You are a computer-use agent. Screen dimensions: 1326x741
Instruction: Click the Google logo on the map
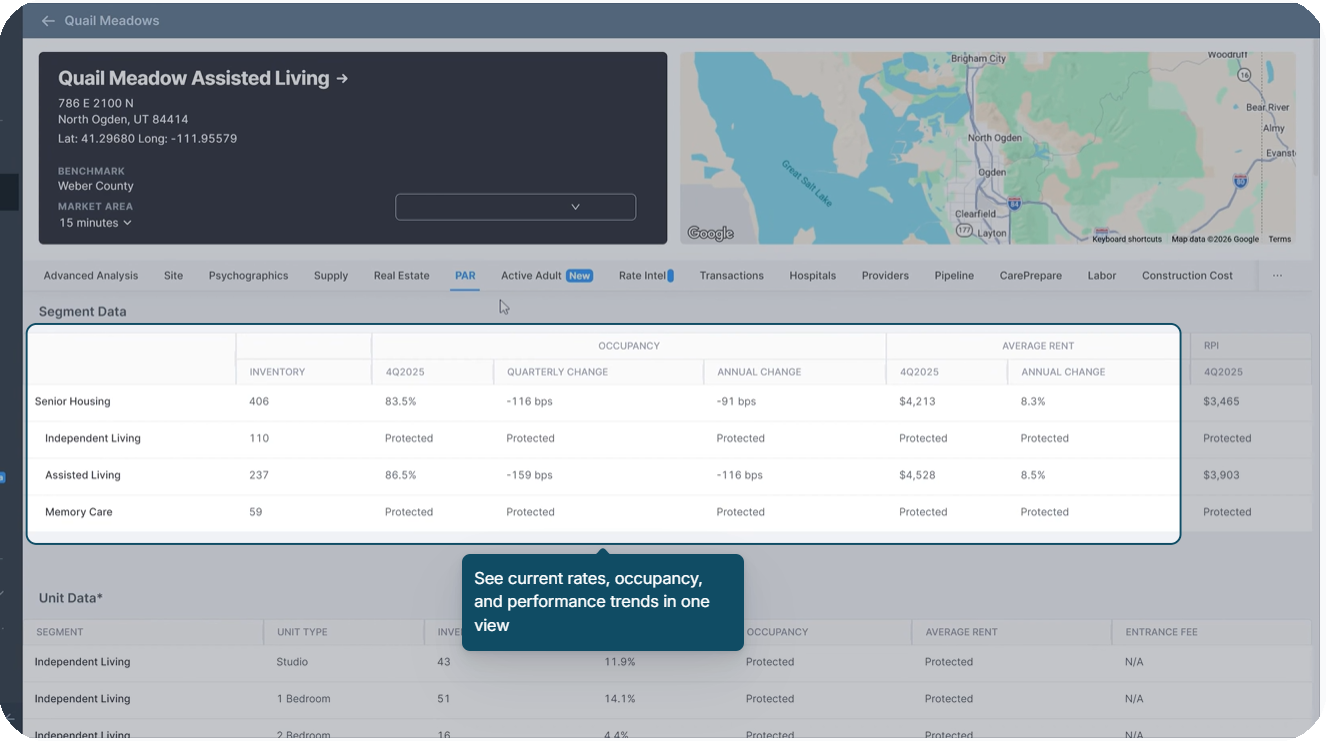(x=710, y=233)
